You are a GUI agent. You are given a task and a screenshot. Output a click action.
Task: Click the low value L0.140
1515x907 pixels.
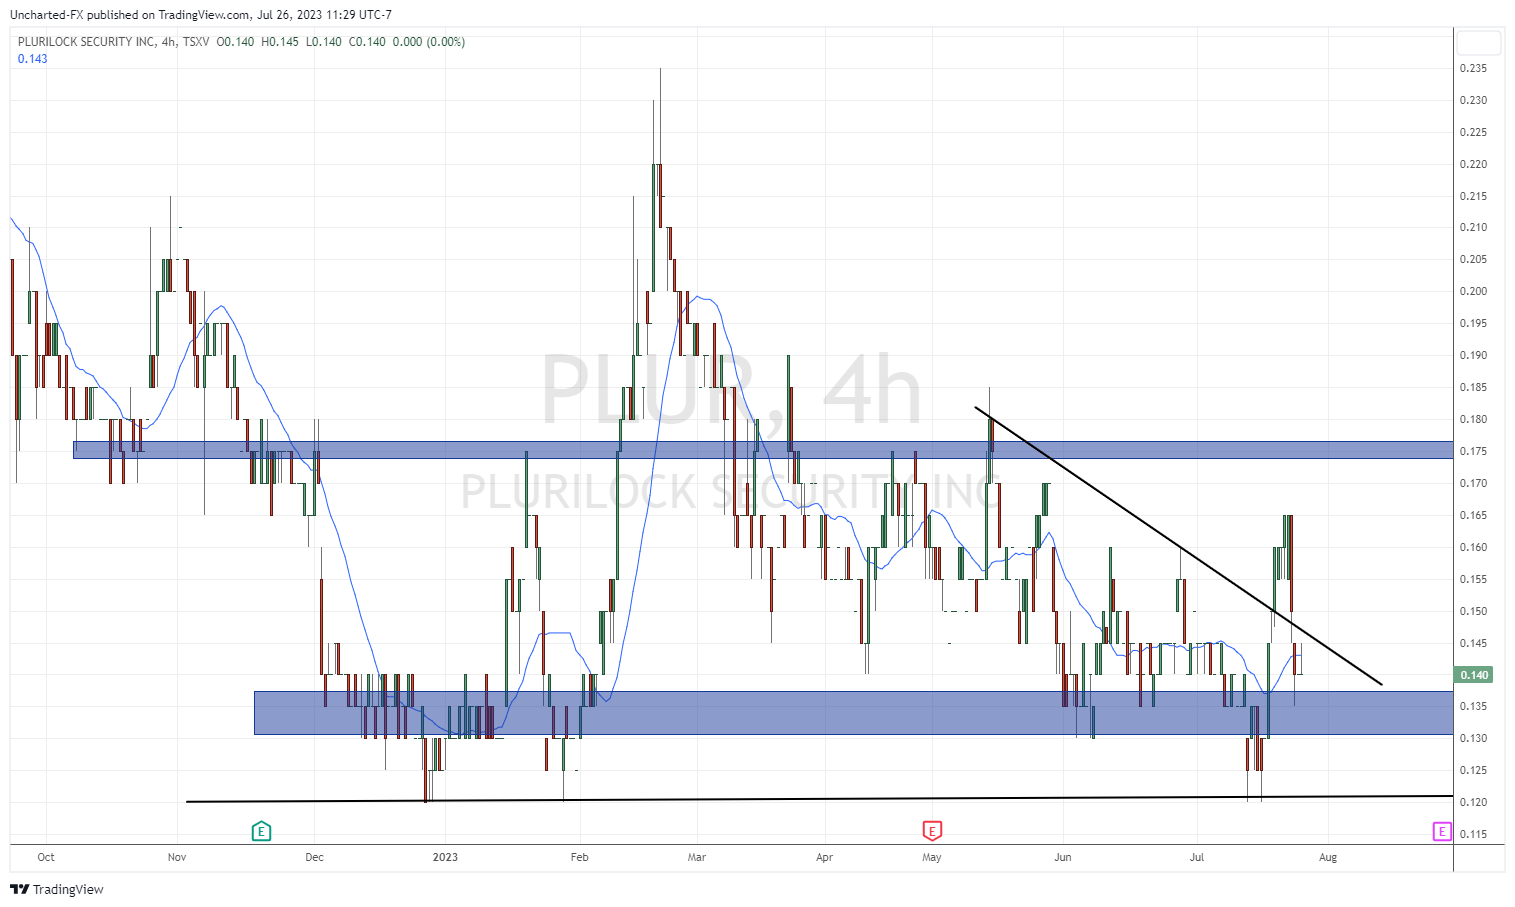pos(324,42)
